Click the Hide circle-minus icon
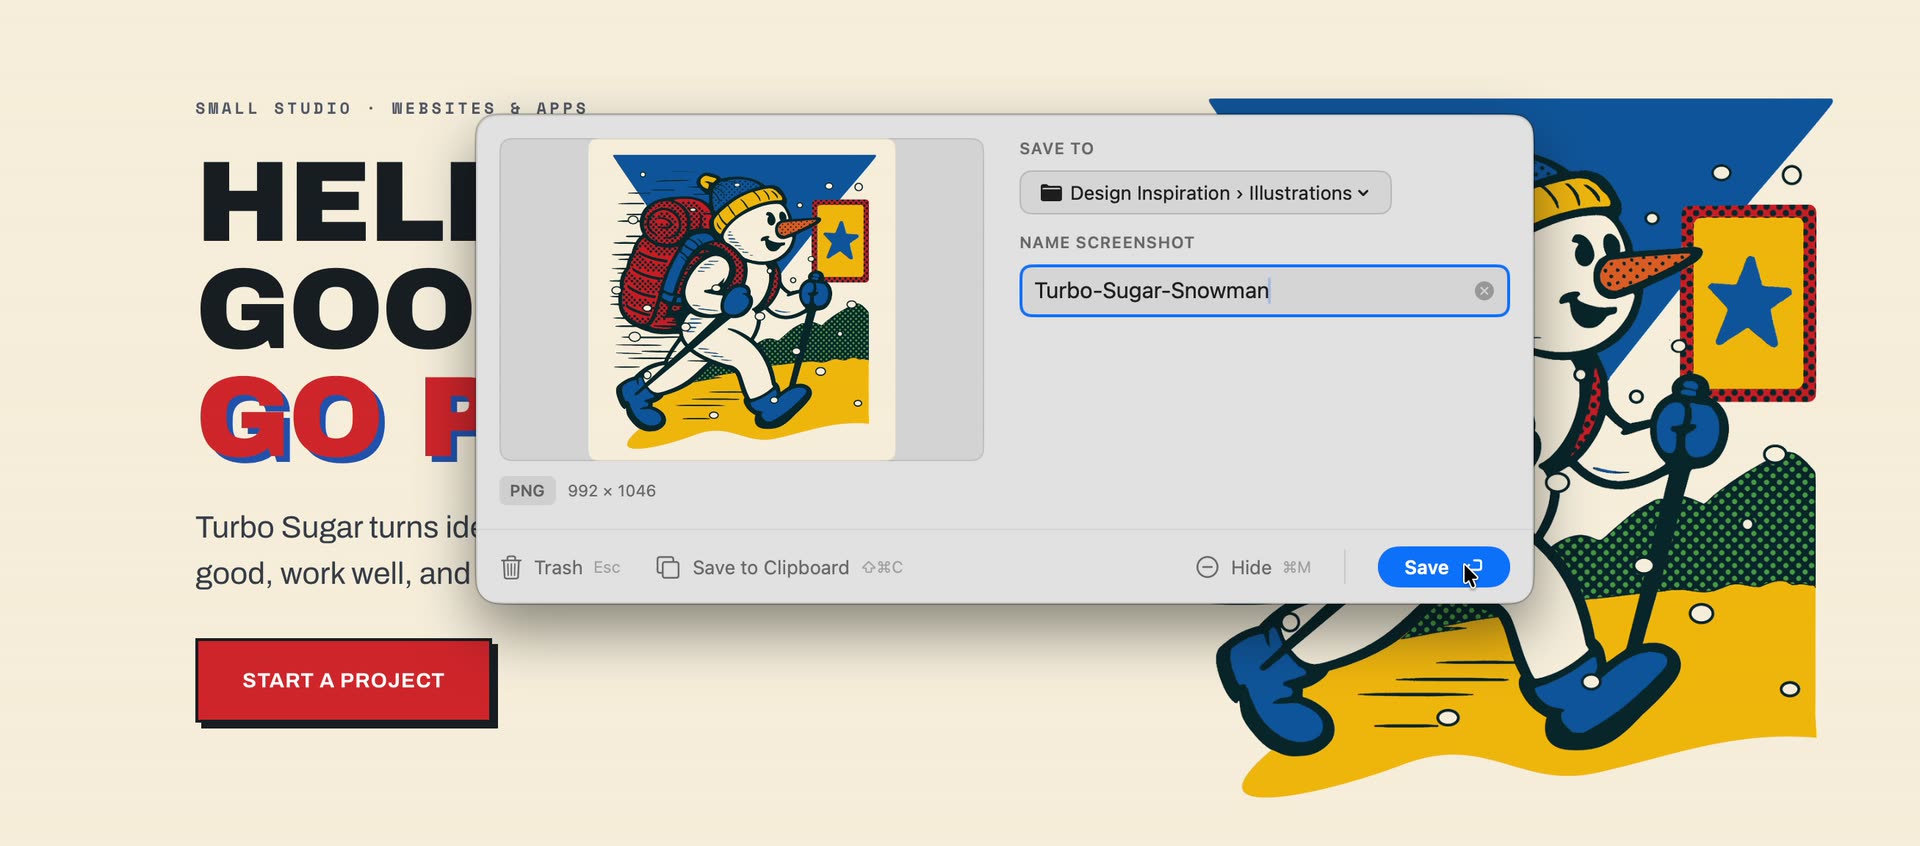 [x=1207, y=567]
